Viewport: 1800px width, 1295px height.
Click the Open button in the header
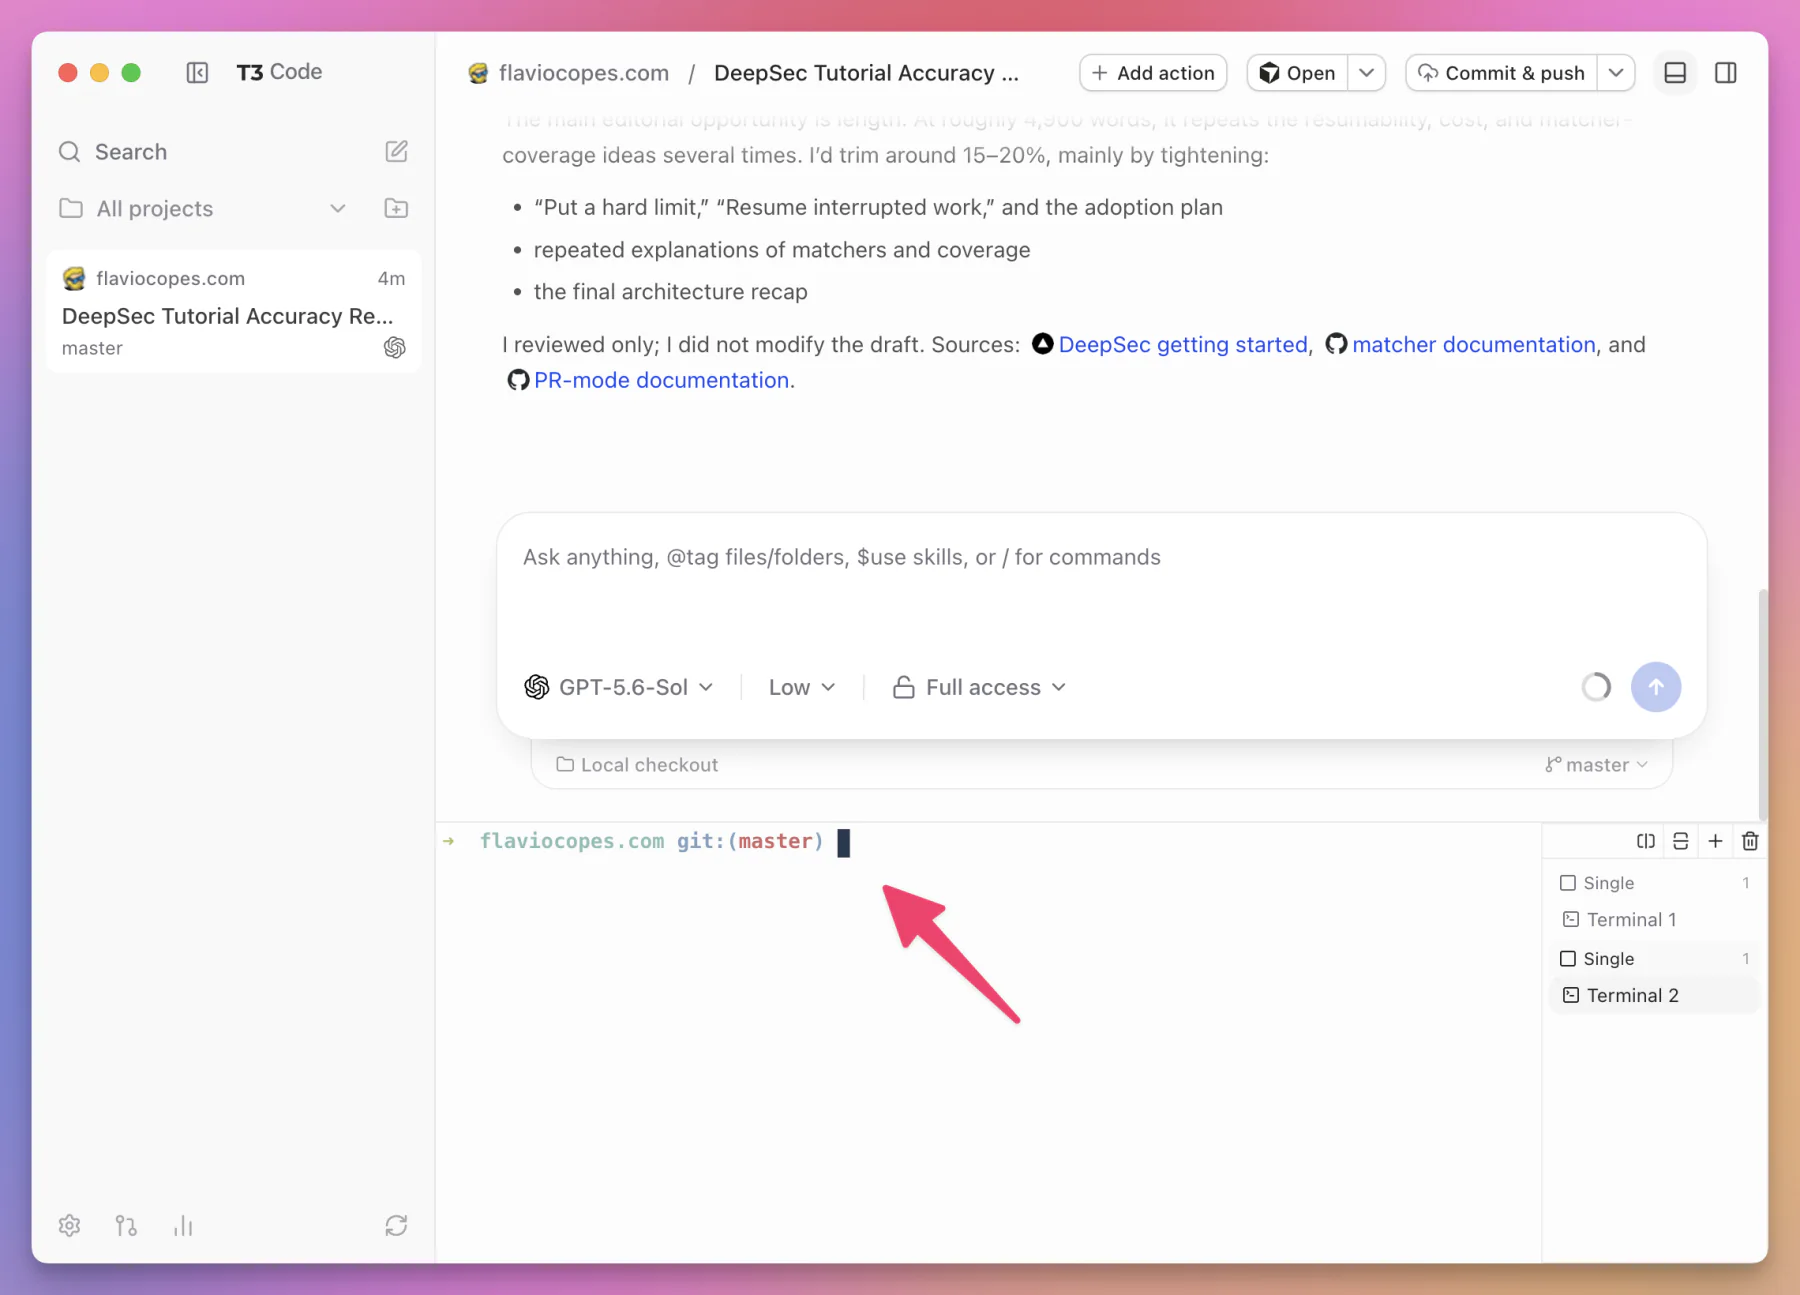1297,73
